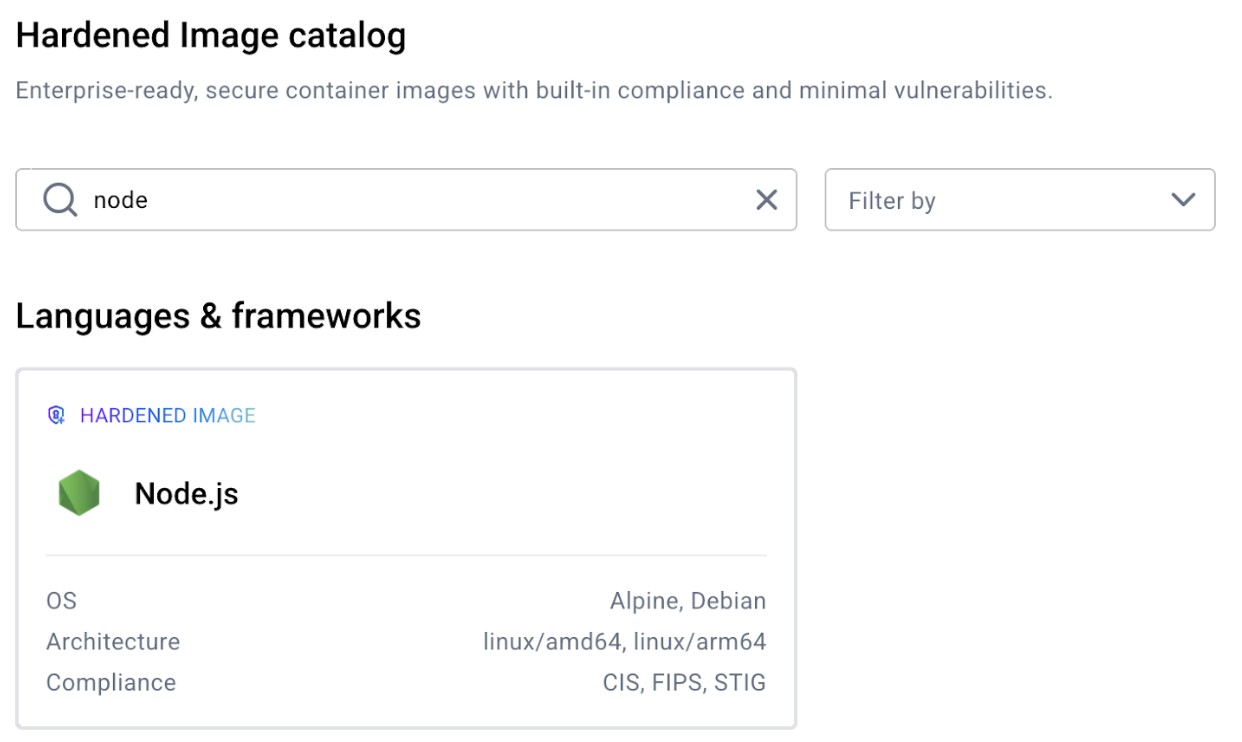The image size is (1242, 742).
Task: Click the Node.js card divider line
Action: (406, 555)
